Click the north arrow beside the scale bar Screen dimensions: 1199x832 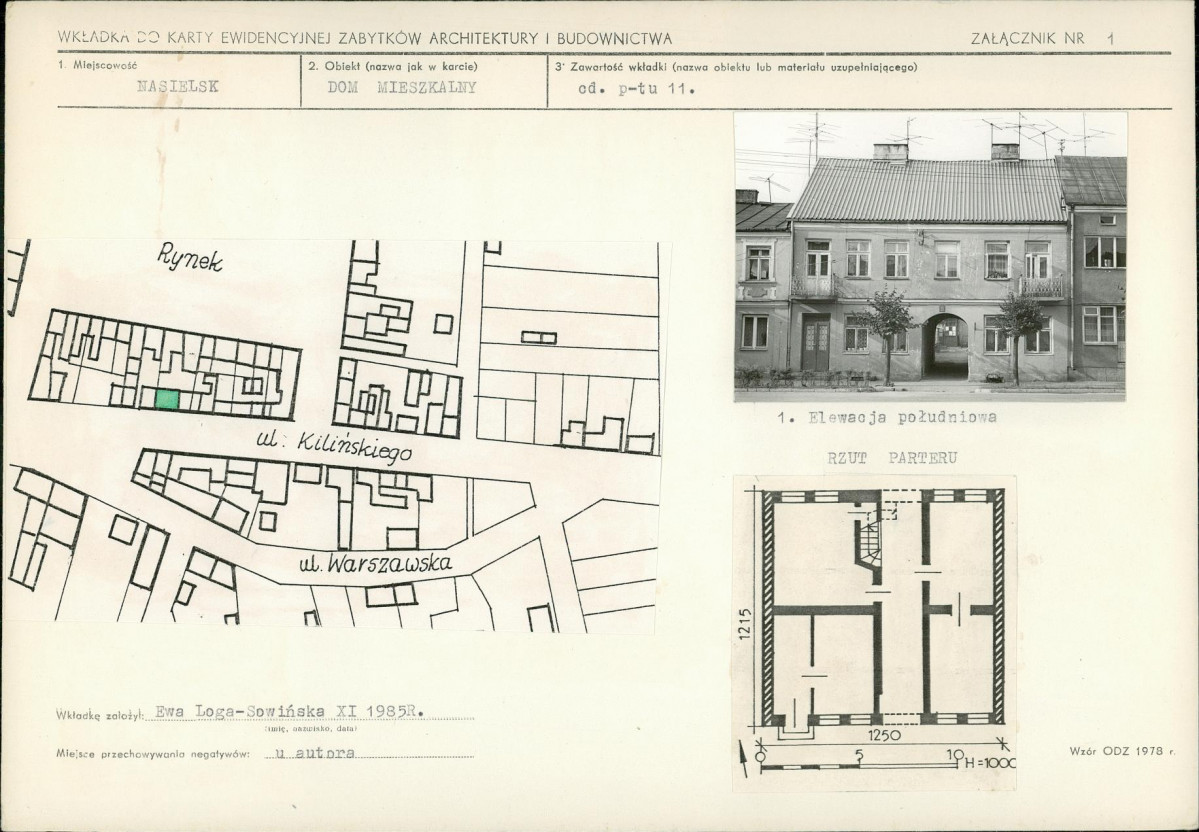[743, 759]
